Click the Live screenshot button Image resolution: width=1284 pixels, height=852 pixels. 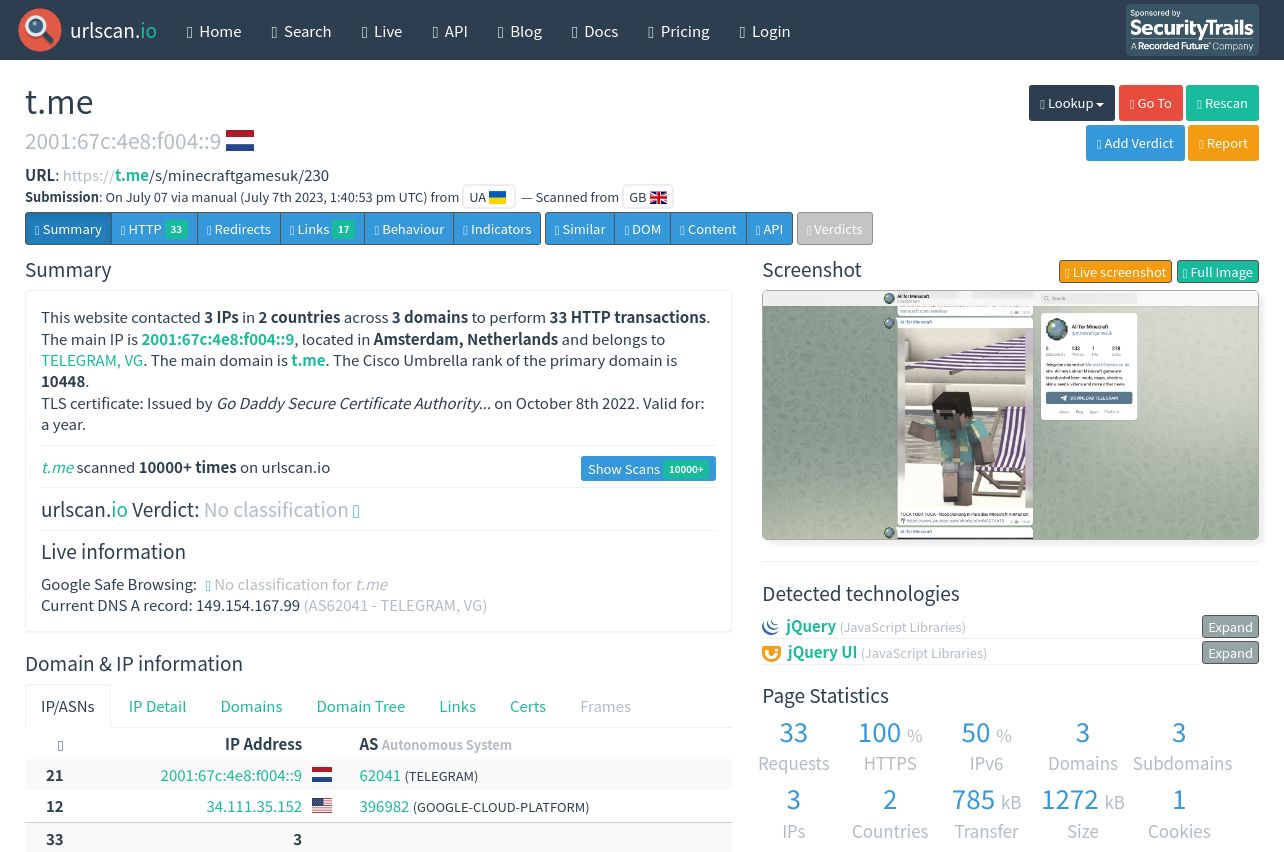1115,272
